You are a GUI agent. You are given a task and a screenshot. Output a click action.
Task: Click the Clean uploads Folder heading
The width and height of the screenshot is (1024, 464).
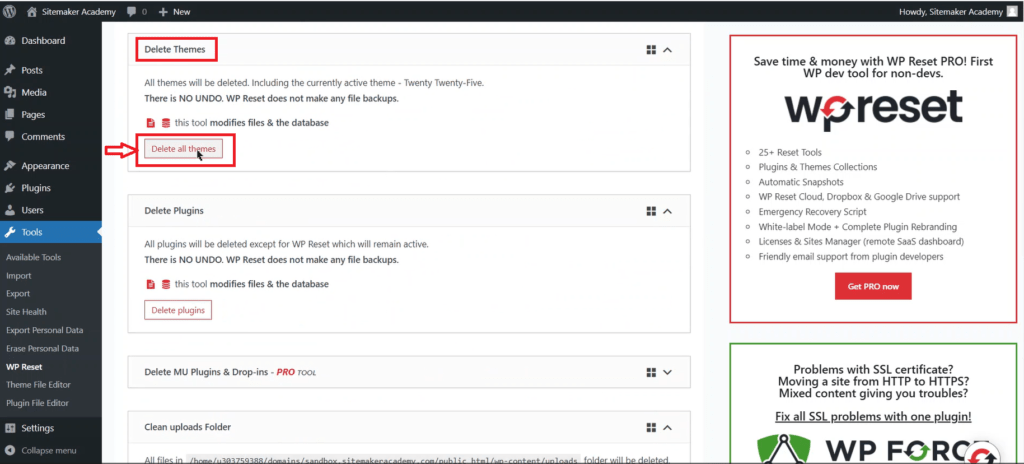[x=187, y=427]
